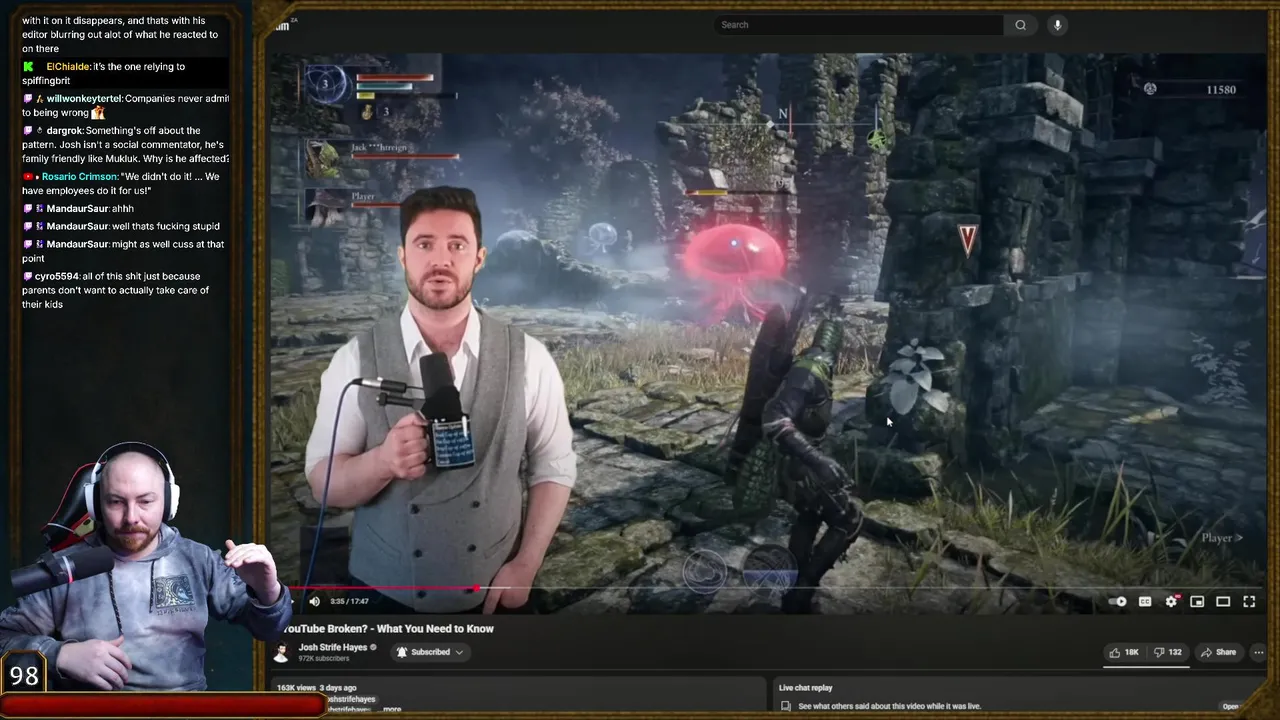Click the Twitch badge beside cyro5594

click(28, 276)
